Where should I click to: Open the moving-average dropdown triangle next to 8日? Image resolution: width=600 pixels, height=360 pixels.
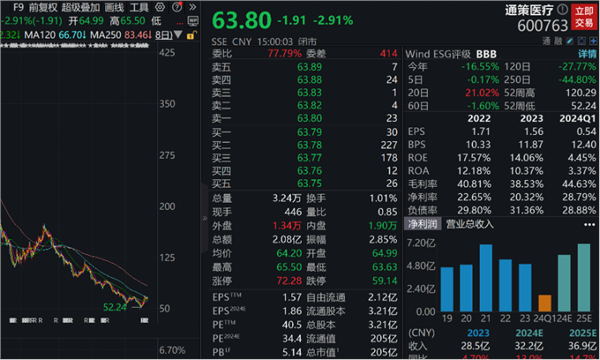coord(178,35)
